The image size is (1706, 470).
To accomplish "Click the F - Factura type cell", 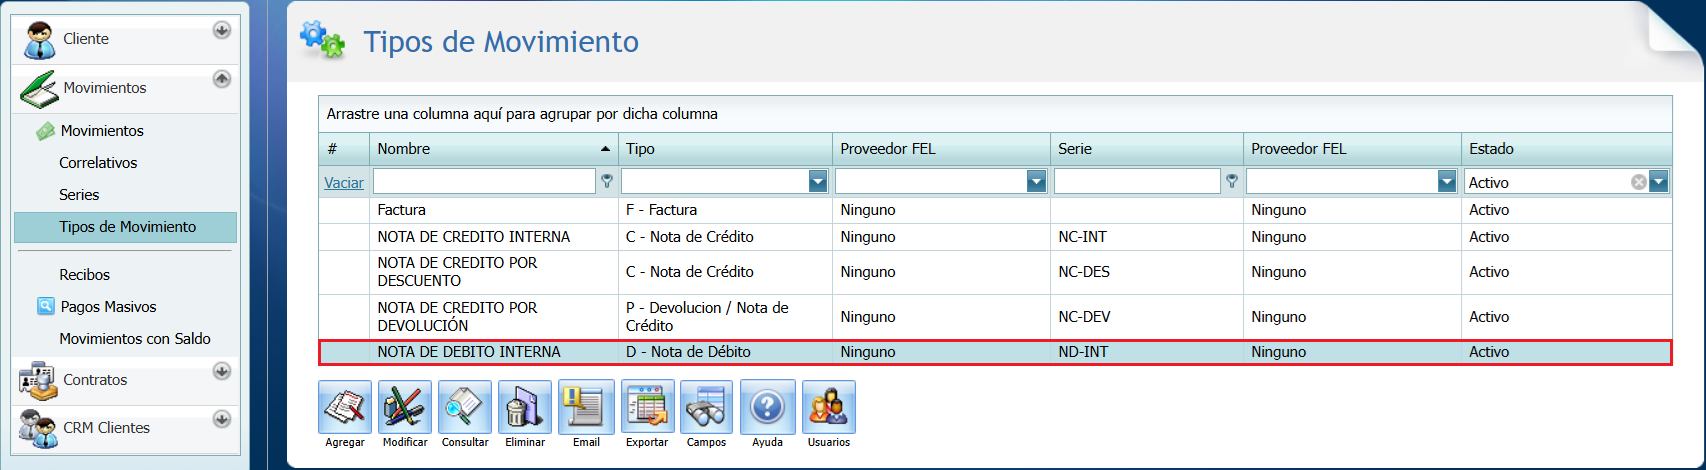I will pos(725,210).
